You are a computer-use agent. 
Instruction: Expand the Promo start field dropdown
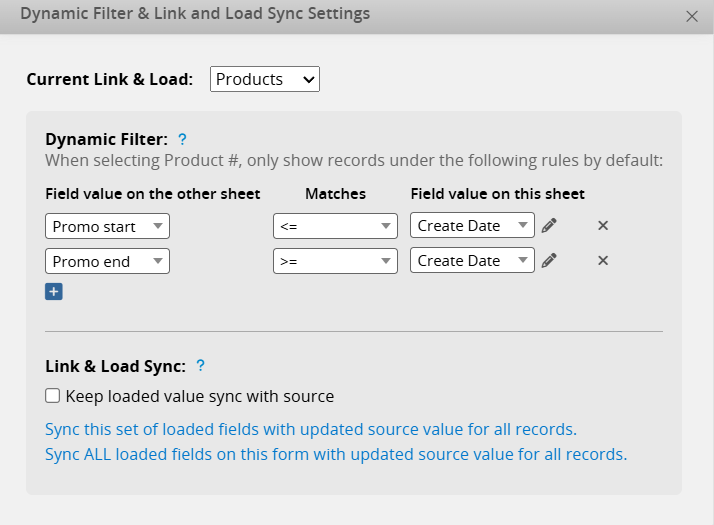coord(108,226)
